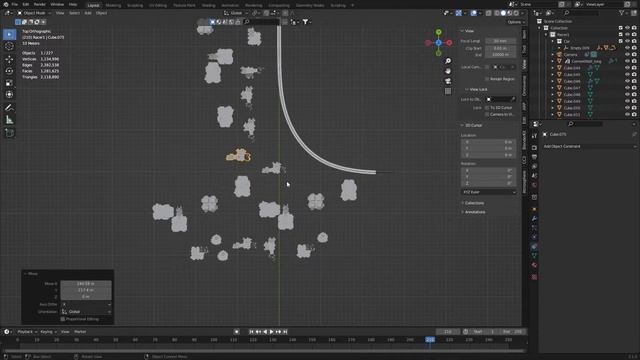This screenshot has height=360, width=640.
Task: Select the Select Box tool in toolbar
Action: point(9,35)
